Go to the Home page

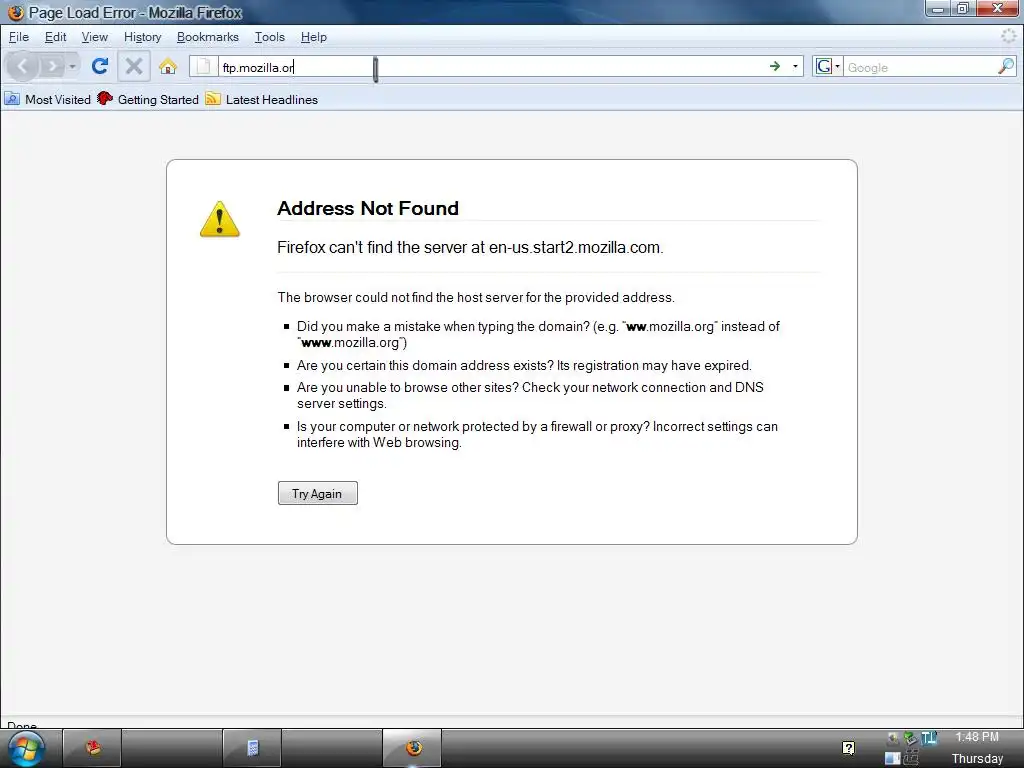(x=168, y=66)
